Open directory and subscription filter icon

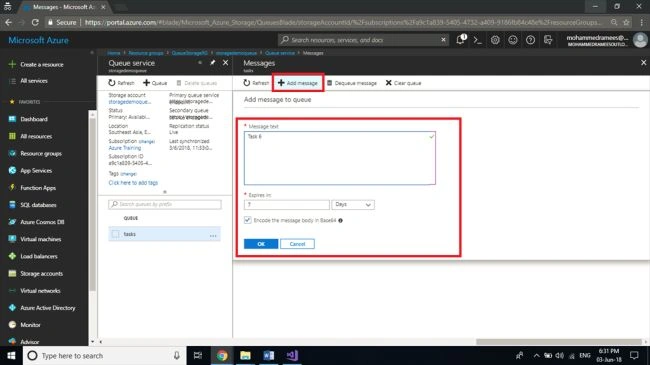coord(548,40)
